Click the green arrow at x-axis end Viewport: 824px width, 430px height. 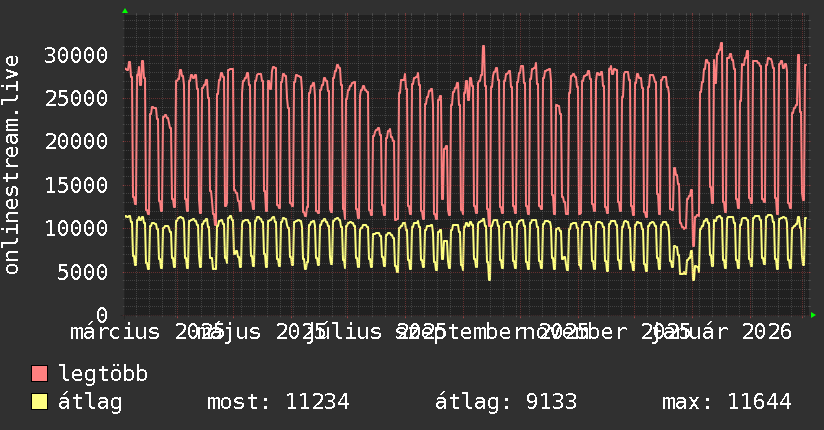[x=813, y=315]
